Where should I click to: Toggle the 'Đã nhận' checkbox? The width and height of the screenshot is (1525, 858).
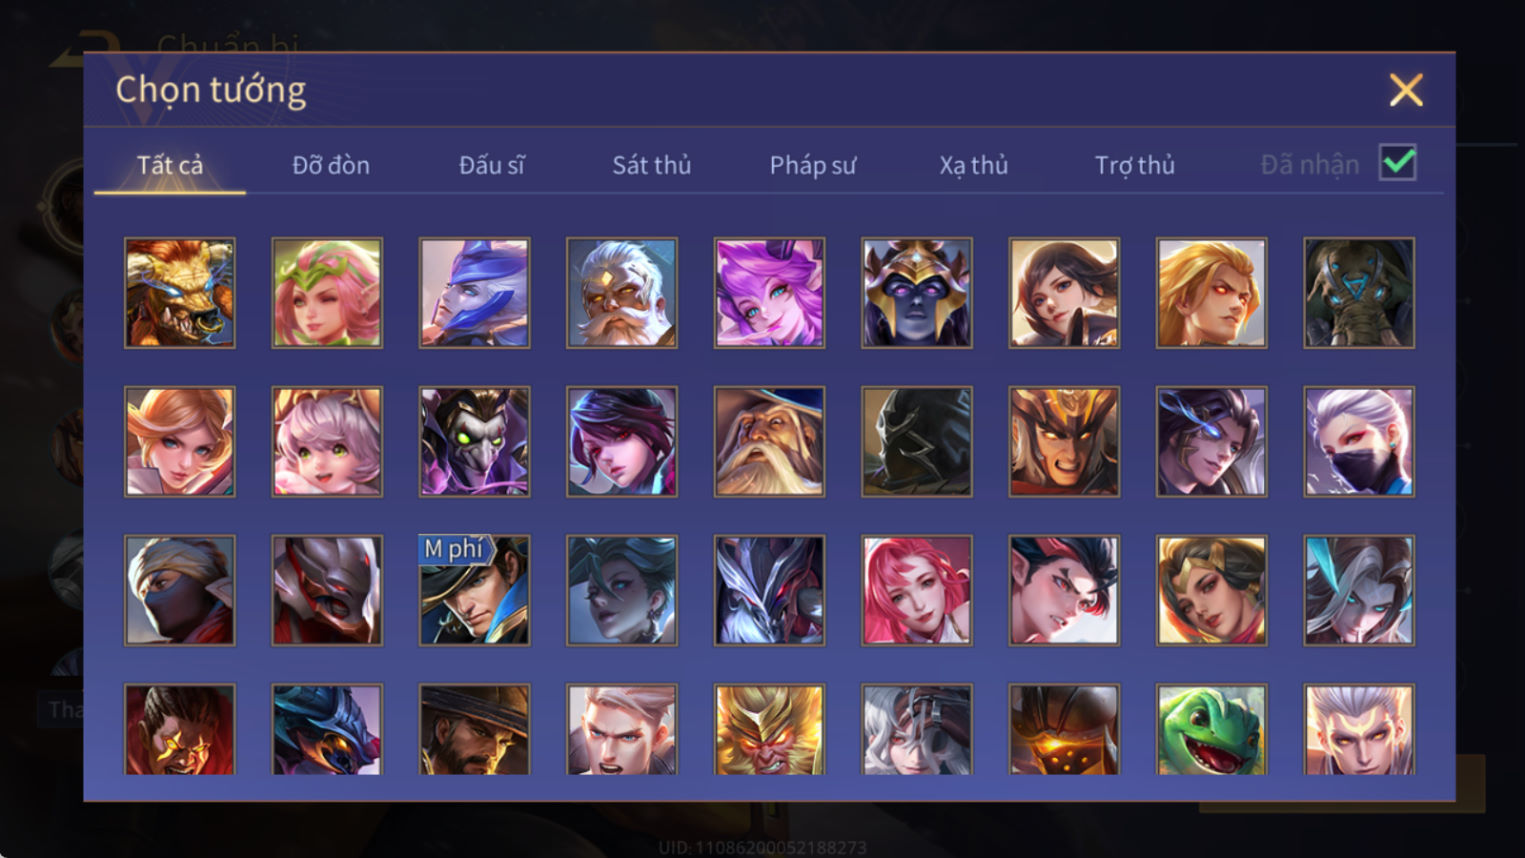(1397, 163)
